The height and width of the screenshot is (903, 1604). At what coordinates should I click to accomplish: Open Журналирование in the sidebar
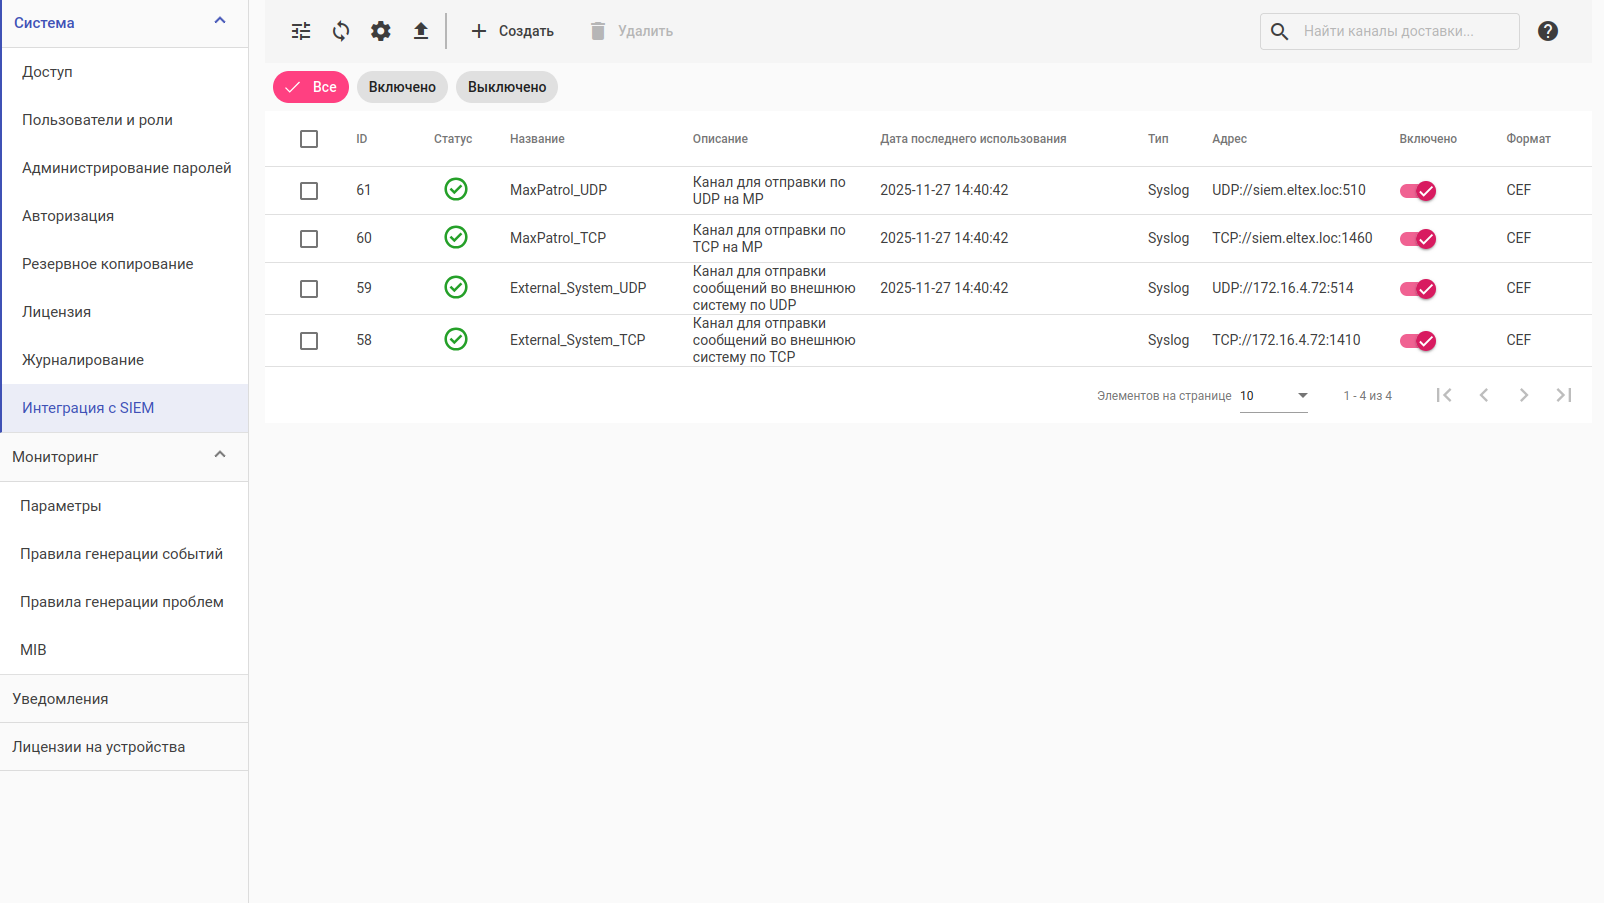(83, 360)
